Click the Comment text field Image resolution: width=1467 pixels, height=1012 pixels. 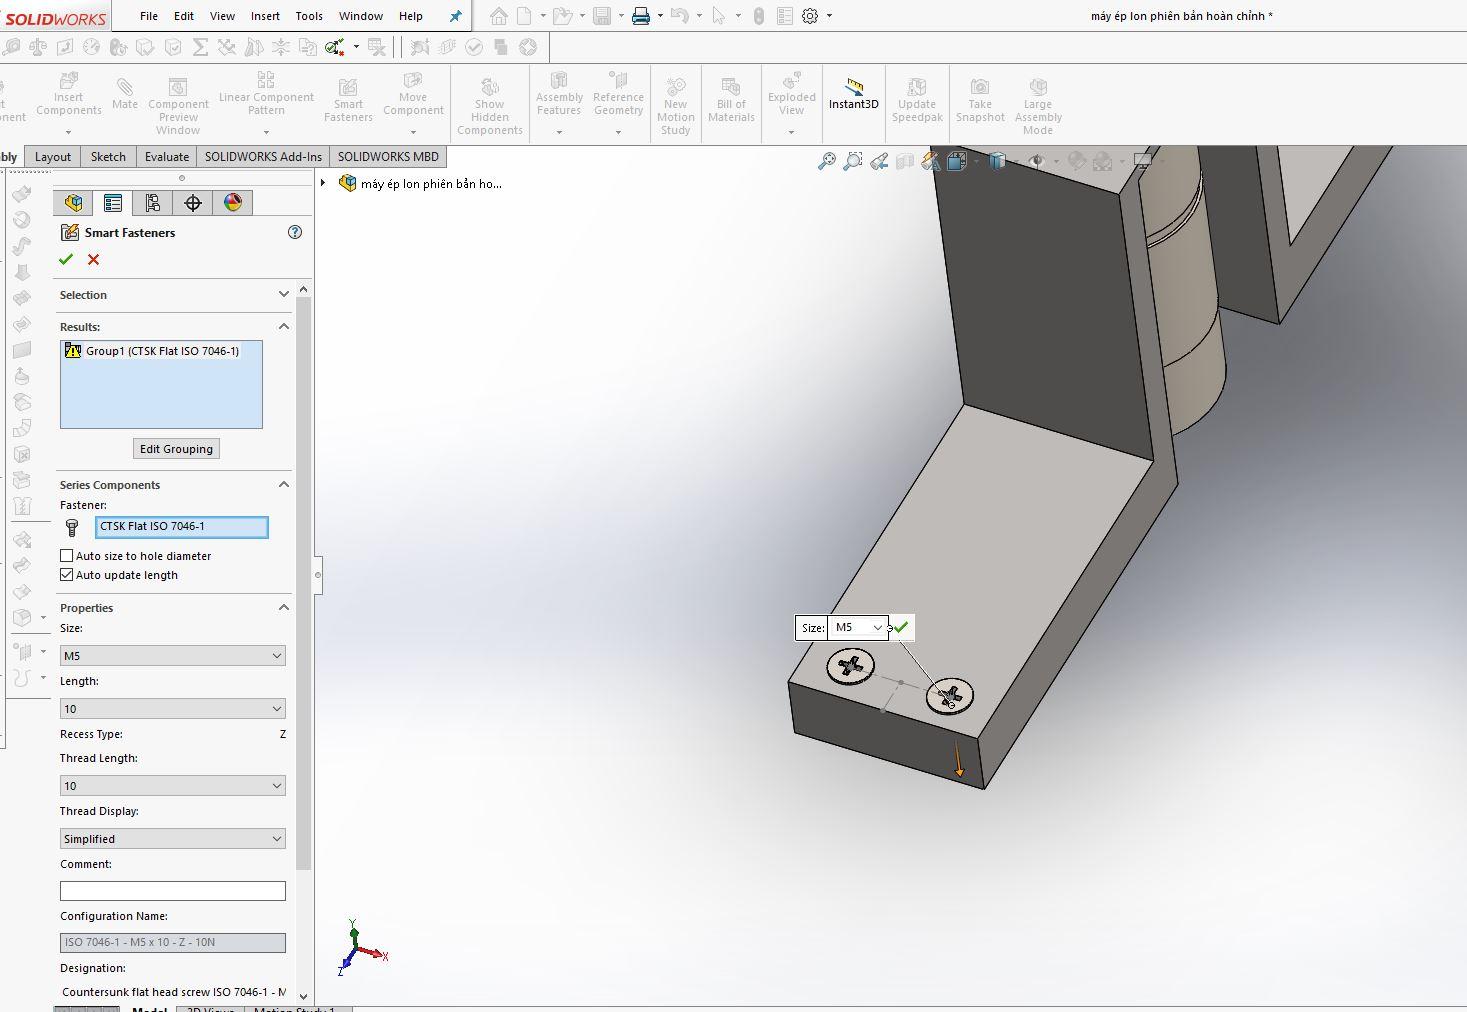pos(172,891)
